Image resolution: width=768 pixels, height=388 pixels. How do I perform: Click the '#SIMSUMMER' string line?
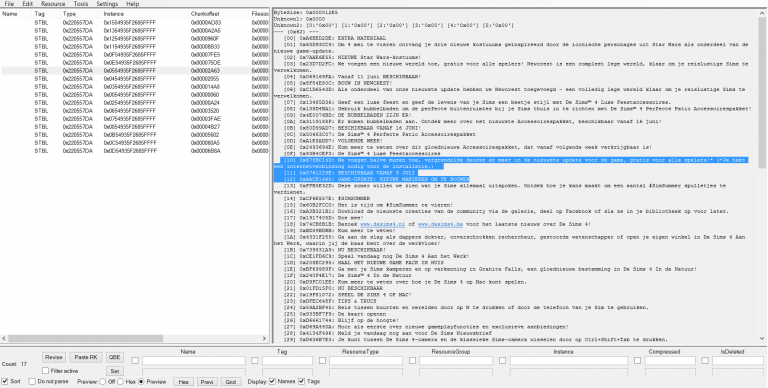pos(327,198)
